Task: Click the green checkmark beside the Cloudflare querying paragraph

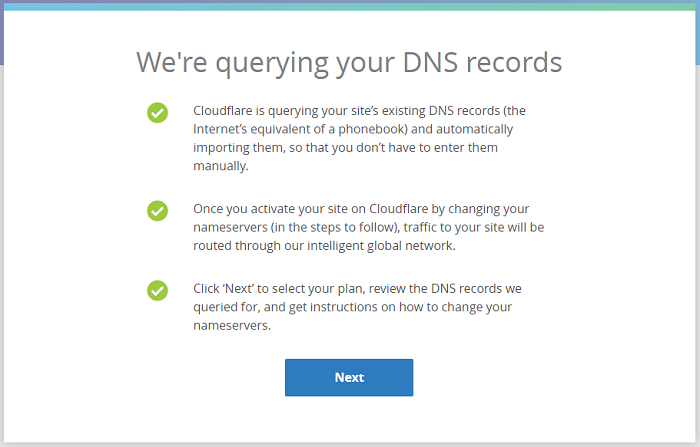Action: coord(158,113)
